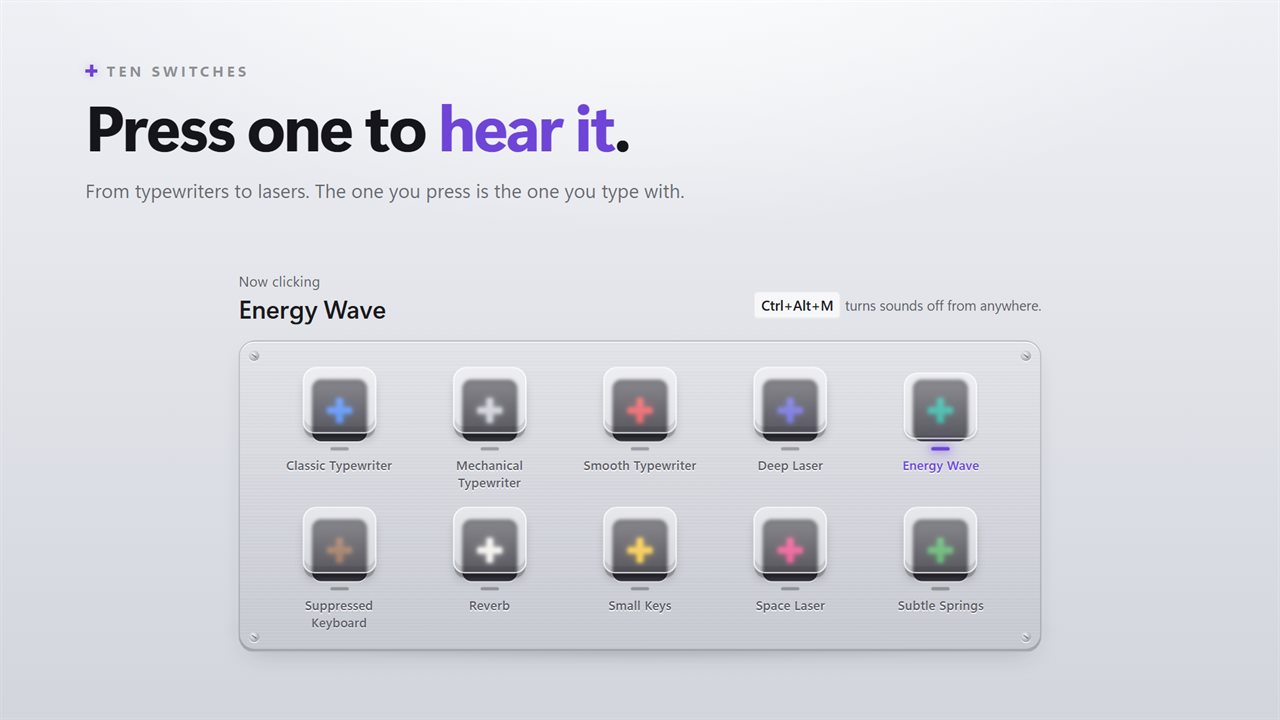Click the "Now clicking" caption
Screen dimensions: 1280x720
(x=279, y=282)
